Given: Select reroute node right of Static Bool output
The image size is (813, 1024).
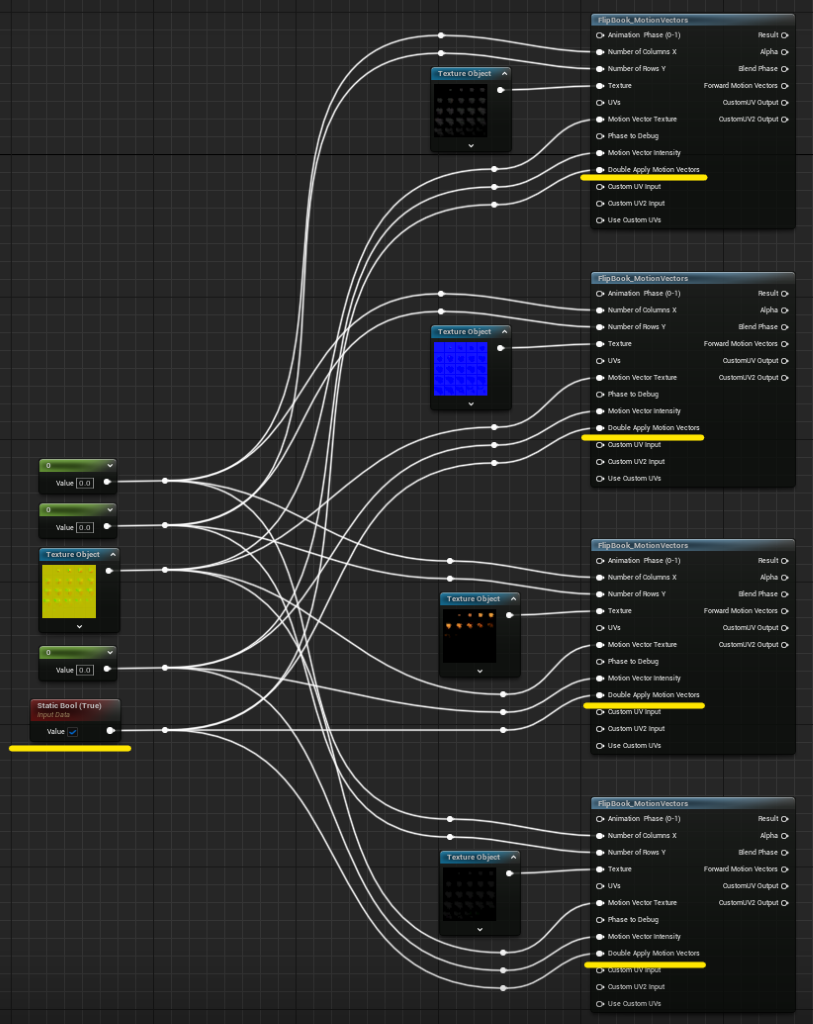Looking at the screenshot, I should [x=165, y=730].
